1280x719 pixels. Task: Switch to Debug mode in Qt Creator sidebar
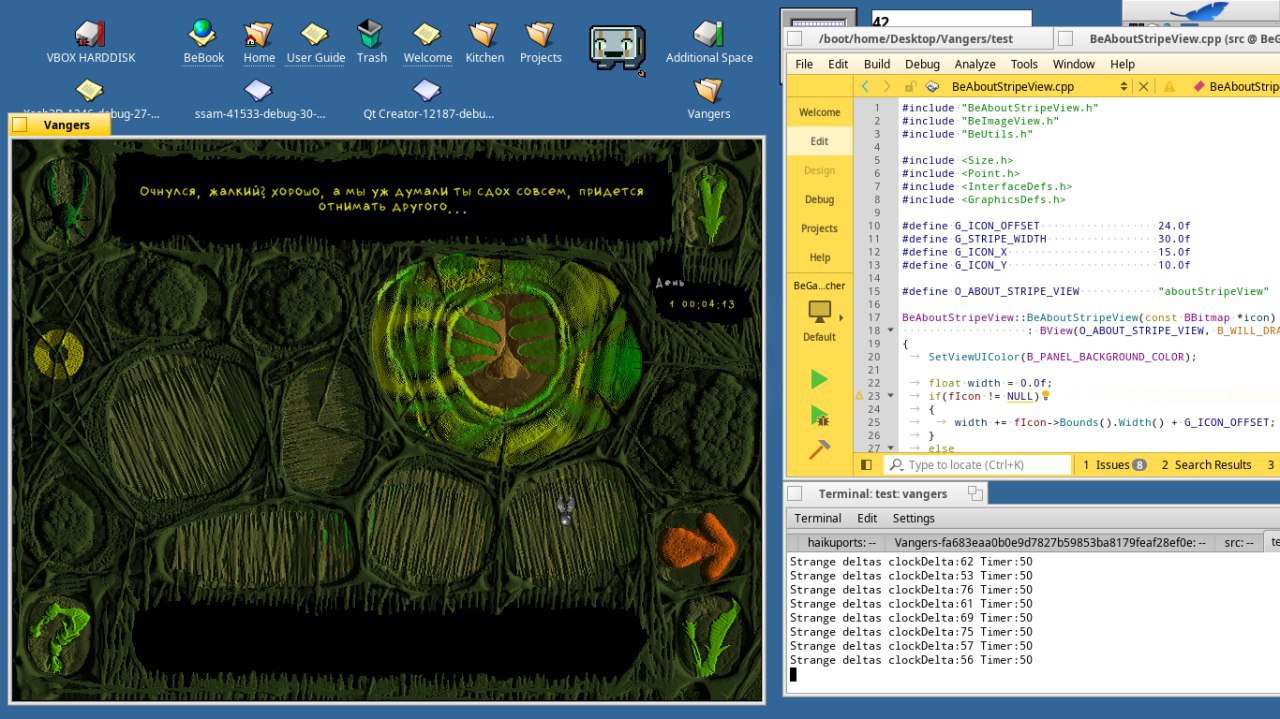coord(819,199)
